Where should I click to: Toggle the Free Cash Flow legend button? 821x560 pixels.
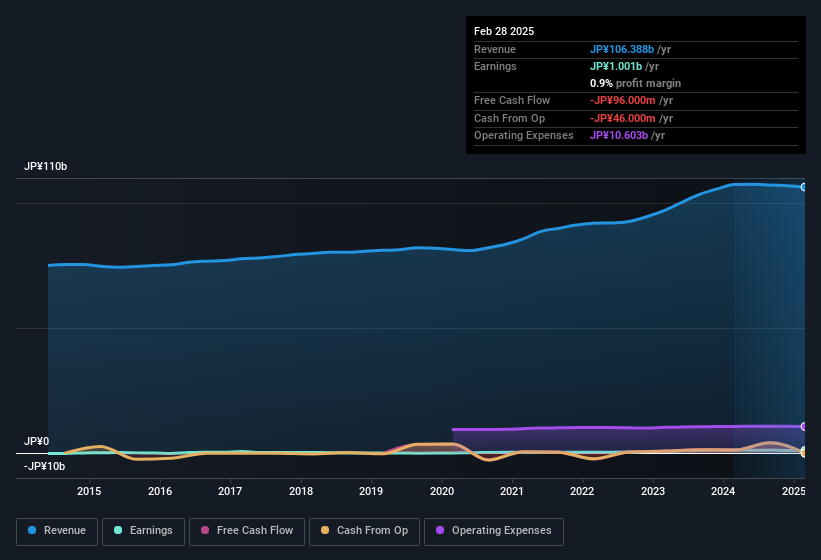tap(247, 531)
